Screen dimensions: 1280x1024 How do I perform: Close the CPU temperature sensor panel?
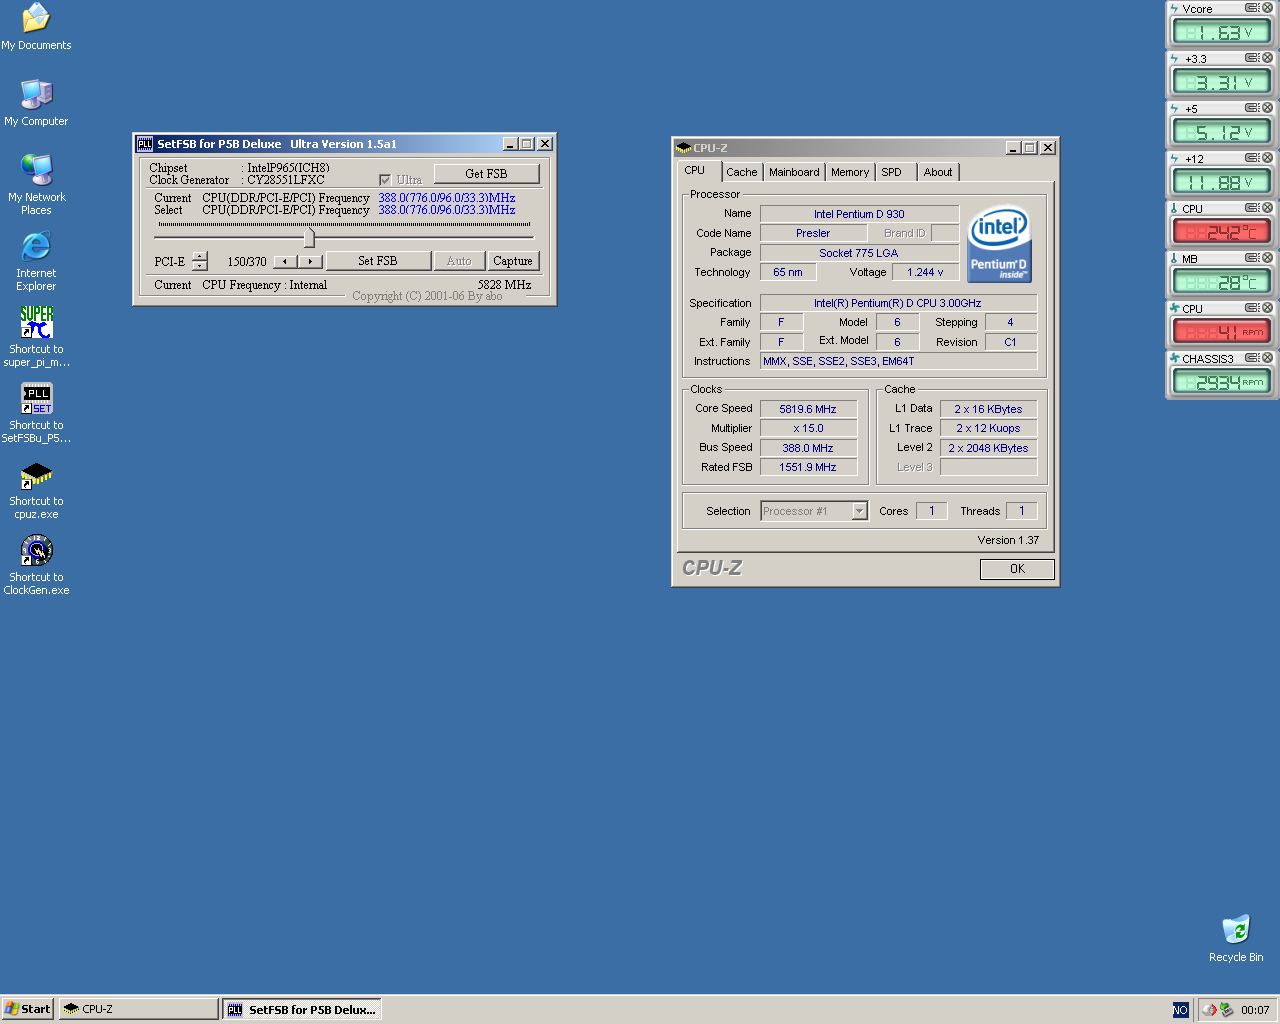[1267, 208]
